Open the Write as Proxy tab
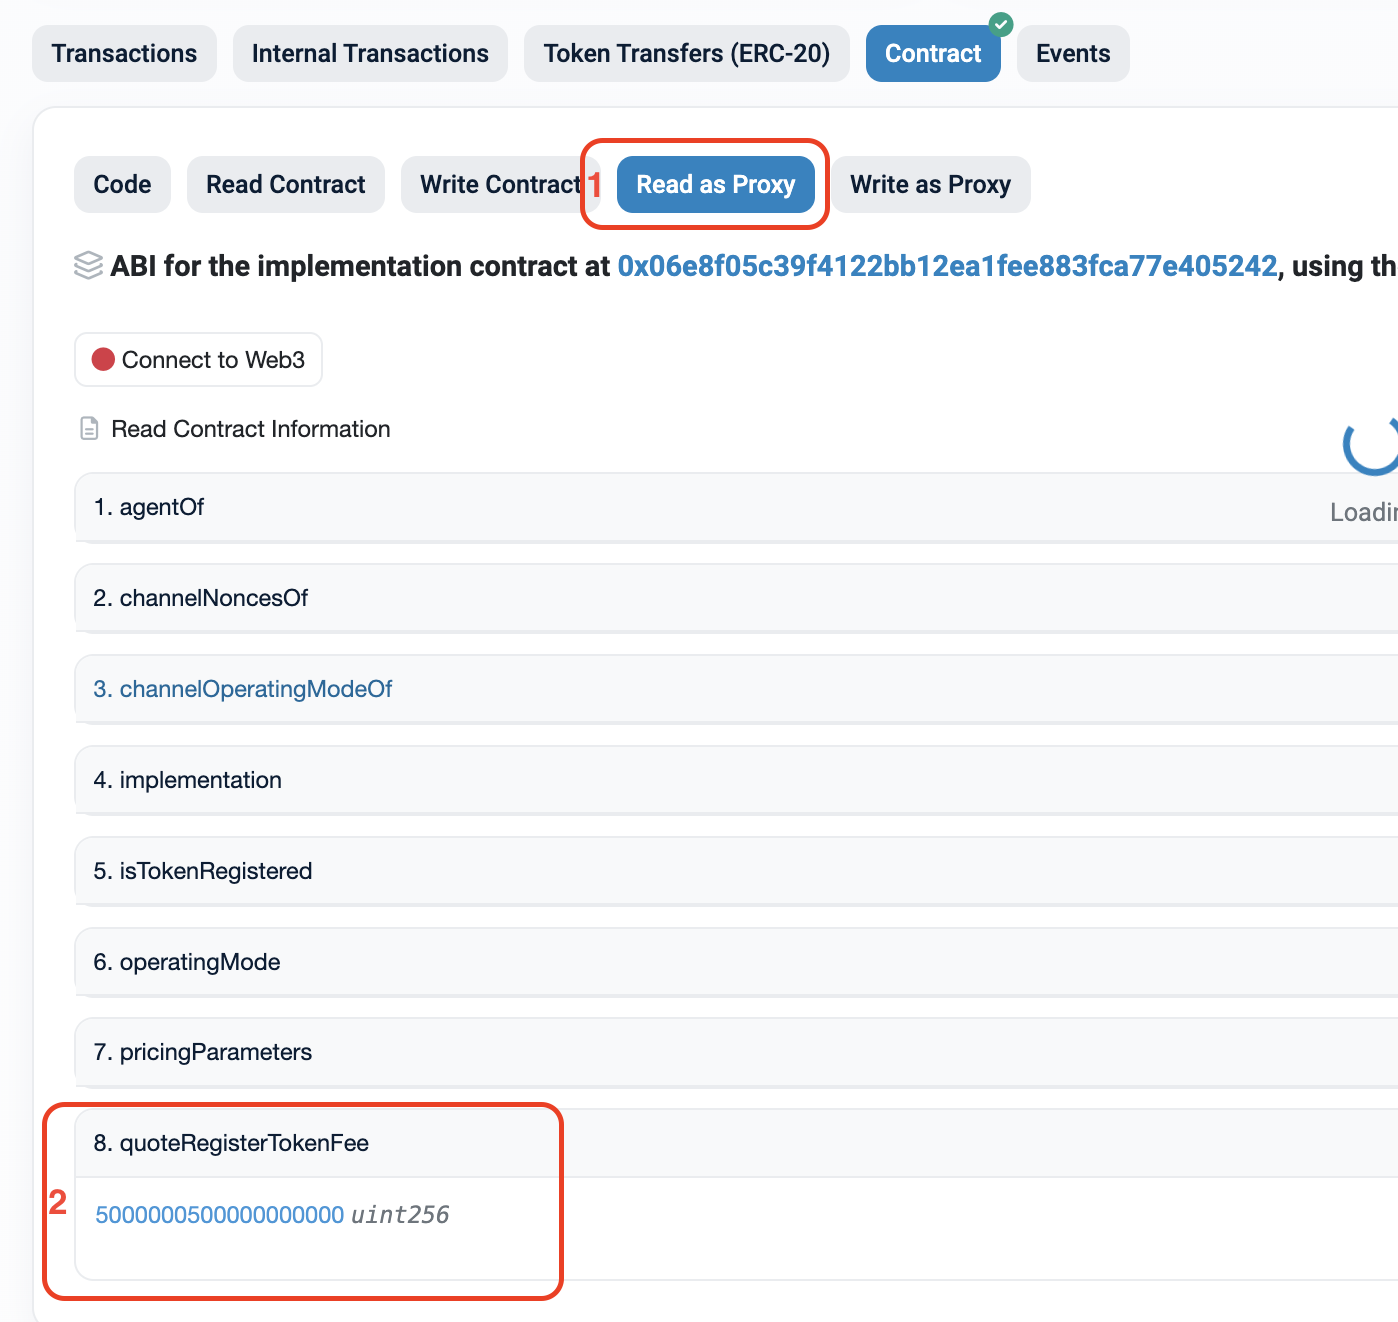 click(x=930, y=185)
